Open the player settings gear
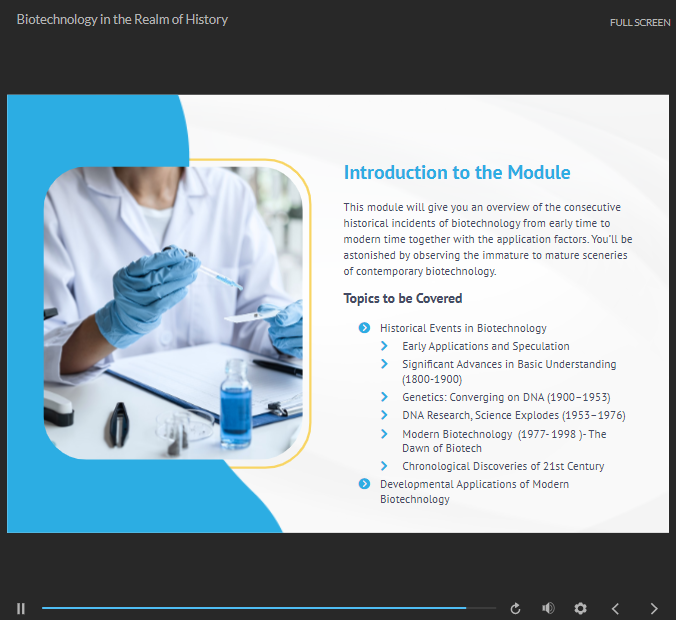676x620 pixels. tap(580, 608)
